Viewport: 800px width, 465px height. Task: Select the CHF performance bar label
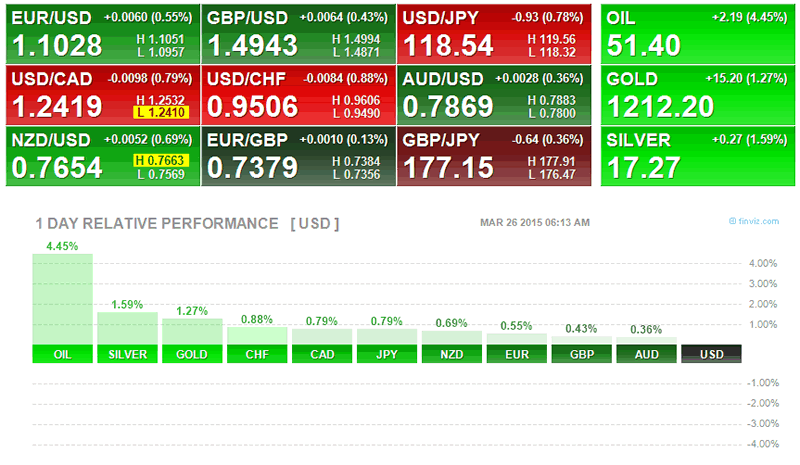click(257, 354)
